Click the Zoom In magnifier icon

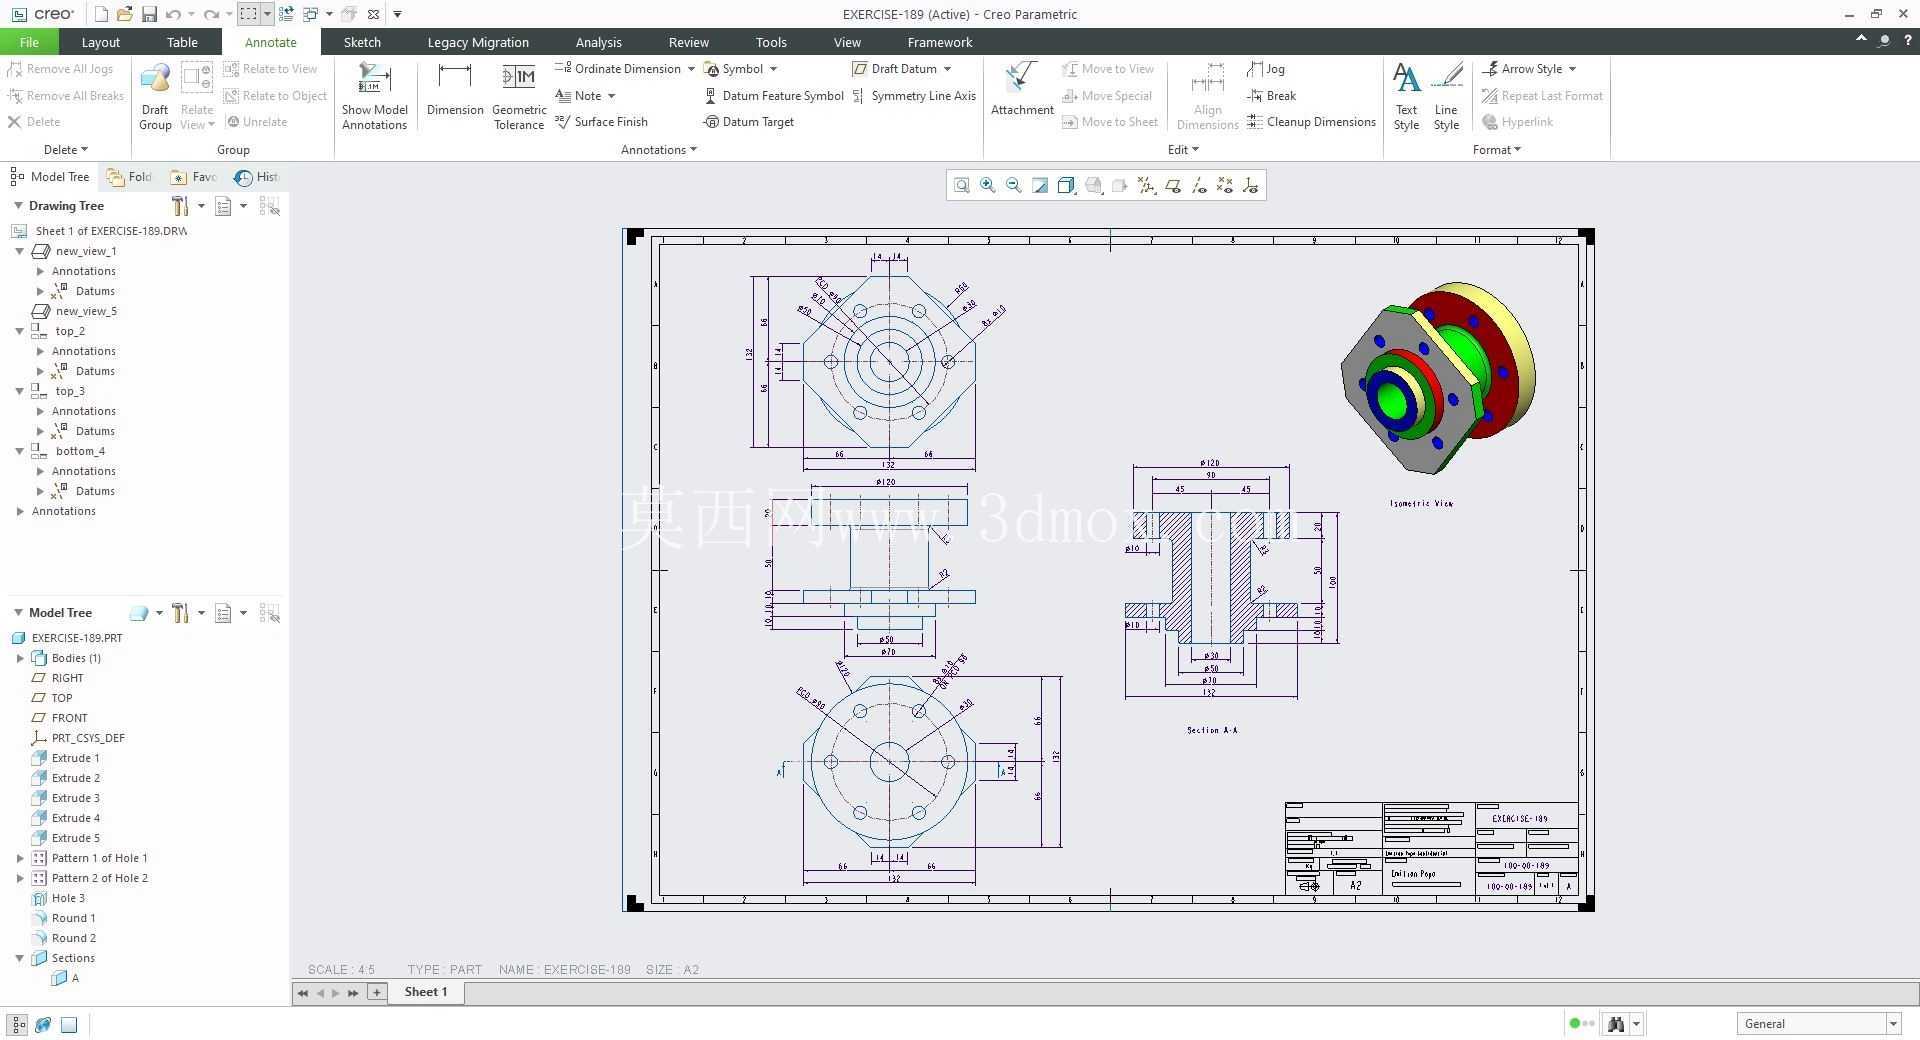tap(988, 185)
